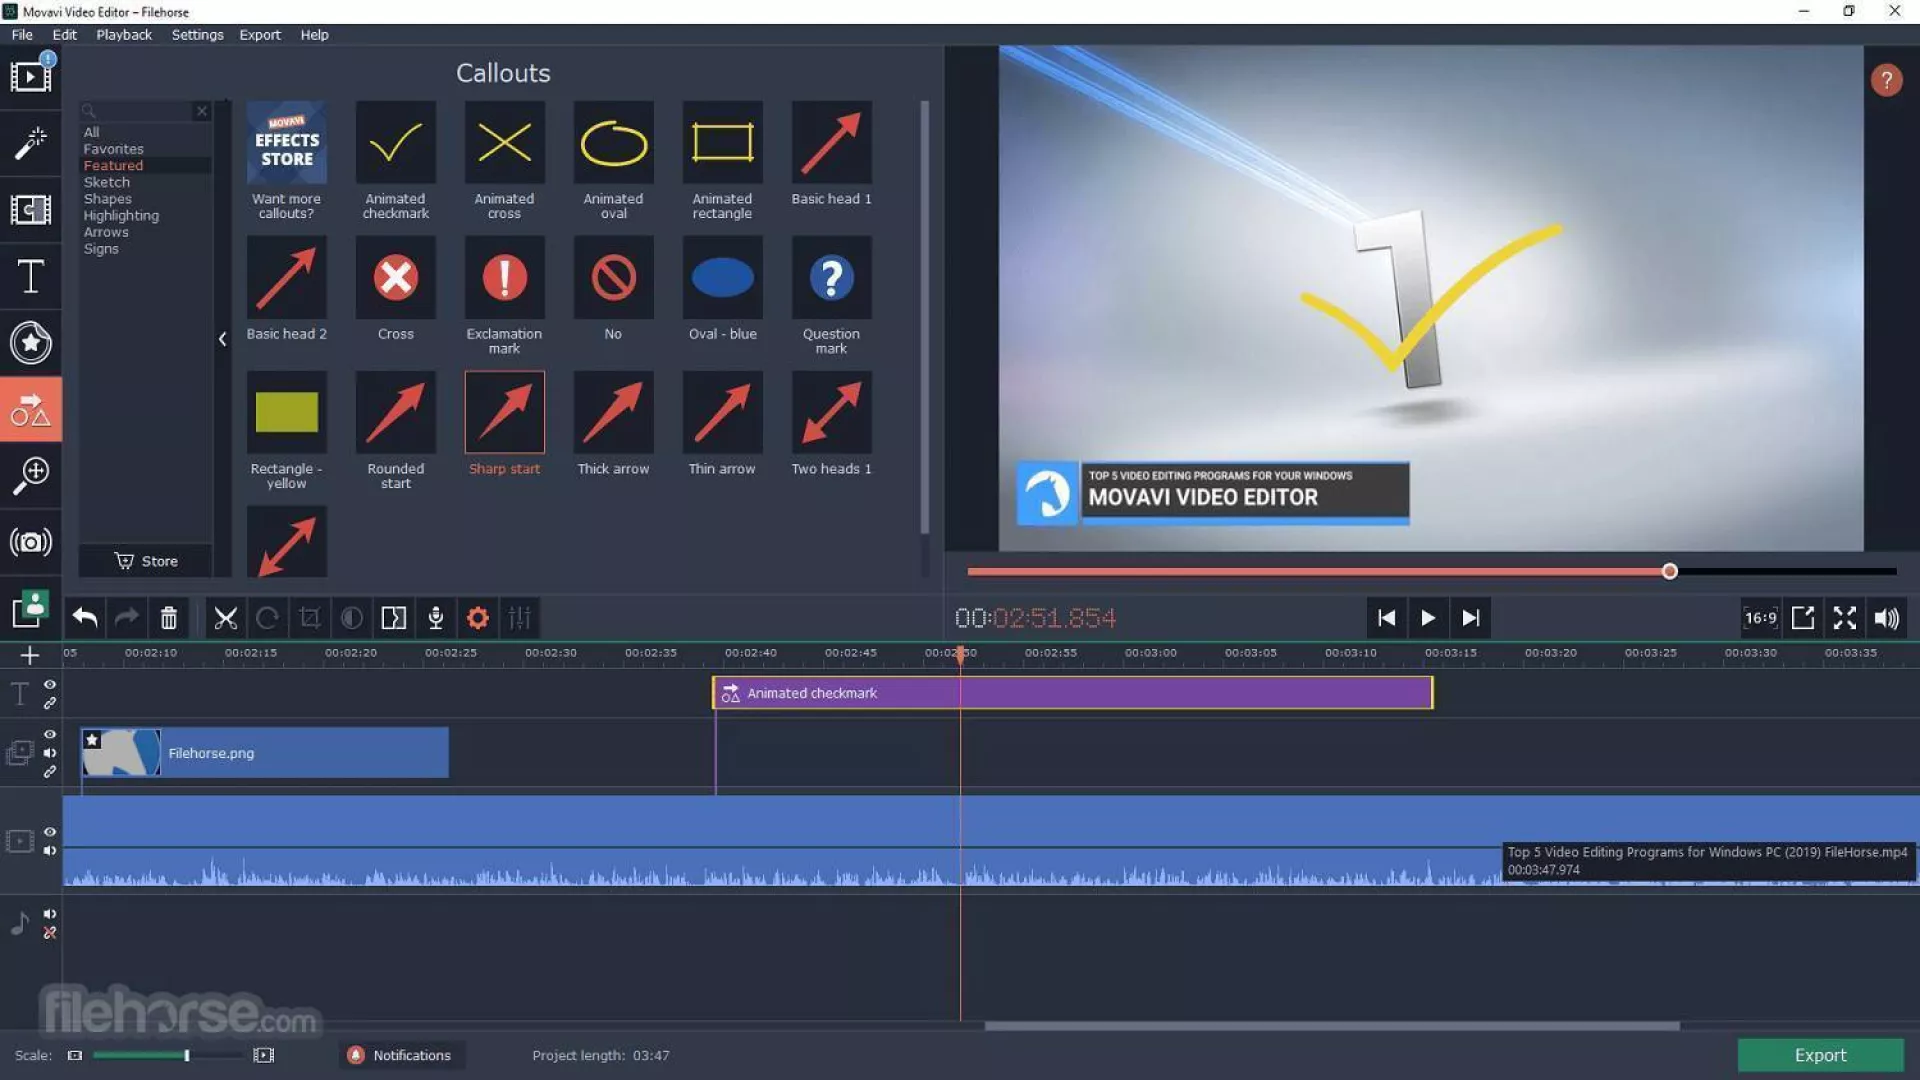Open the Stickers star tab
This screenshot has height=1080, width=1920.
(x=30, y=343)
